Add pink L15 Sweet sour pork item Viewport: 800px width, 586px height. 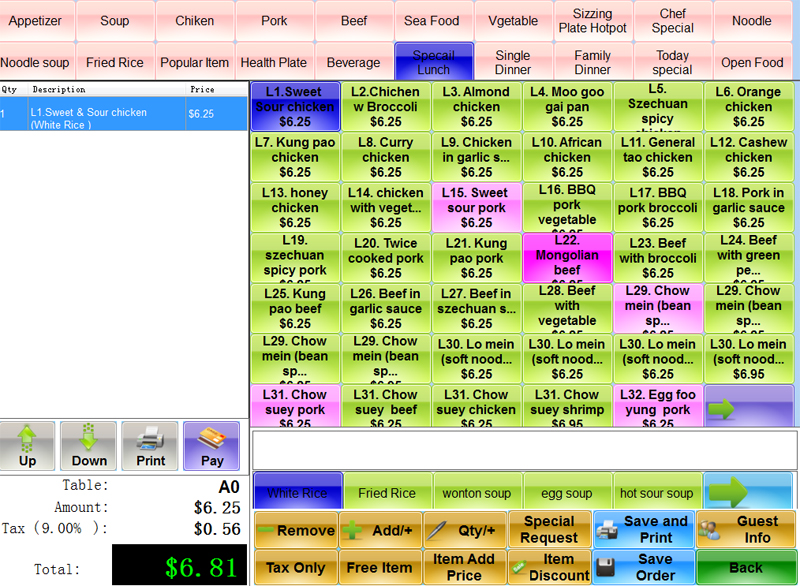pos(476,207)
